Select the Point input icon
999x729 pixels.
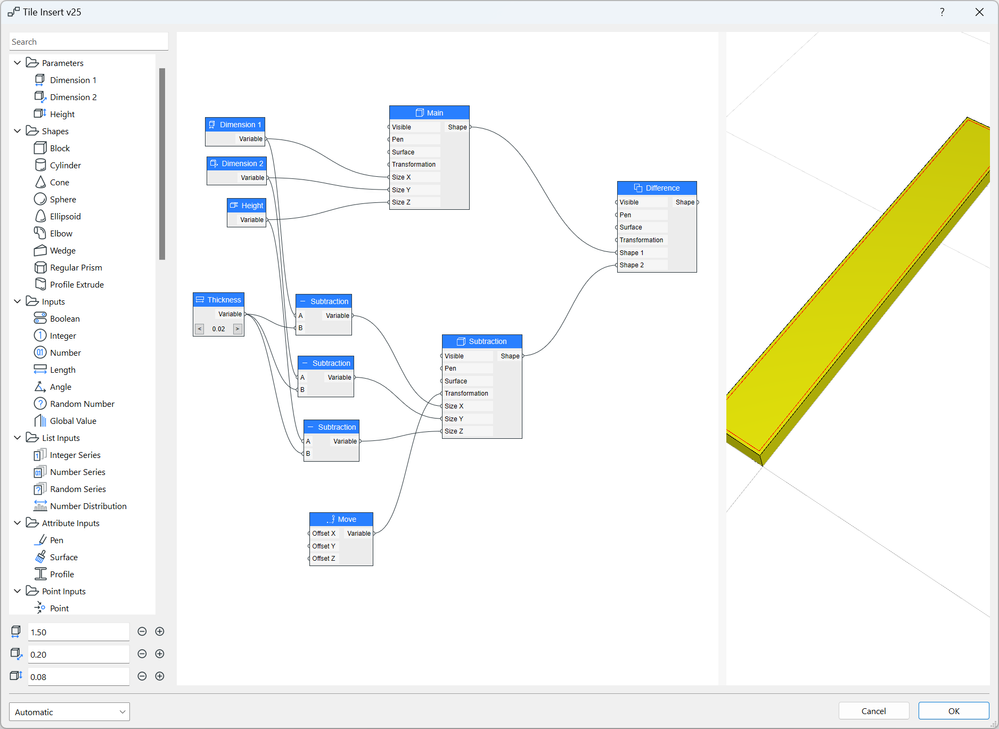pos(40,608)
